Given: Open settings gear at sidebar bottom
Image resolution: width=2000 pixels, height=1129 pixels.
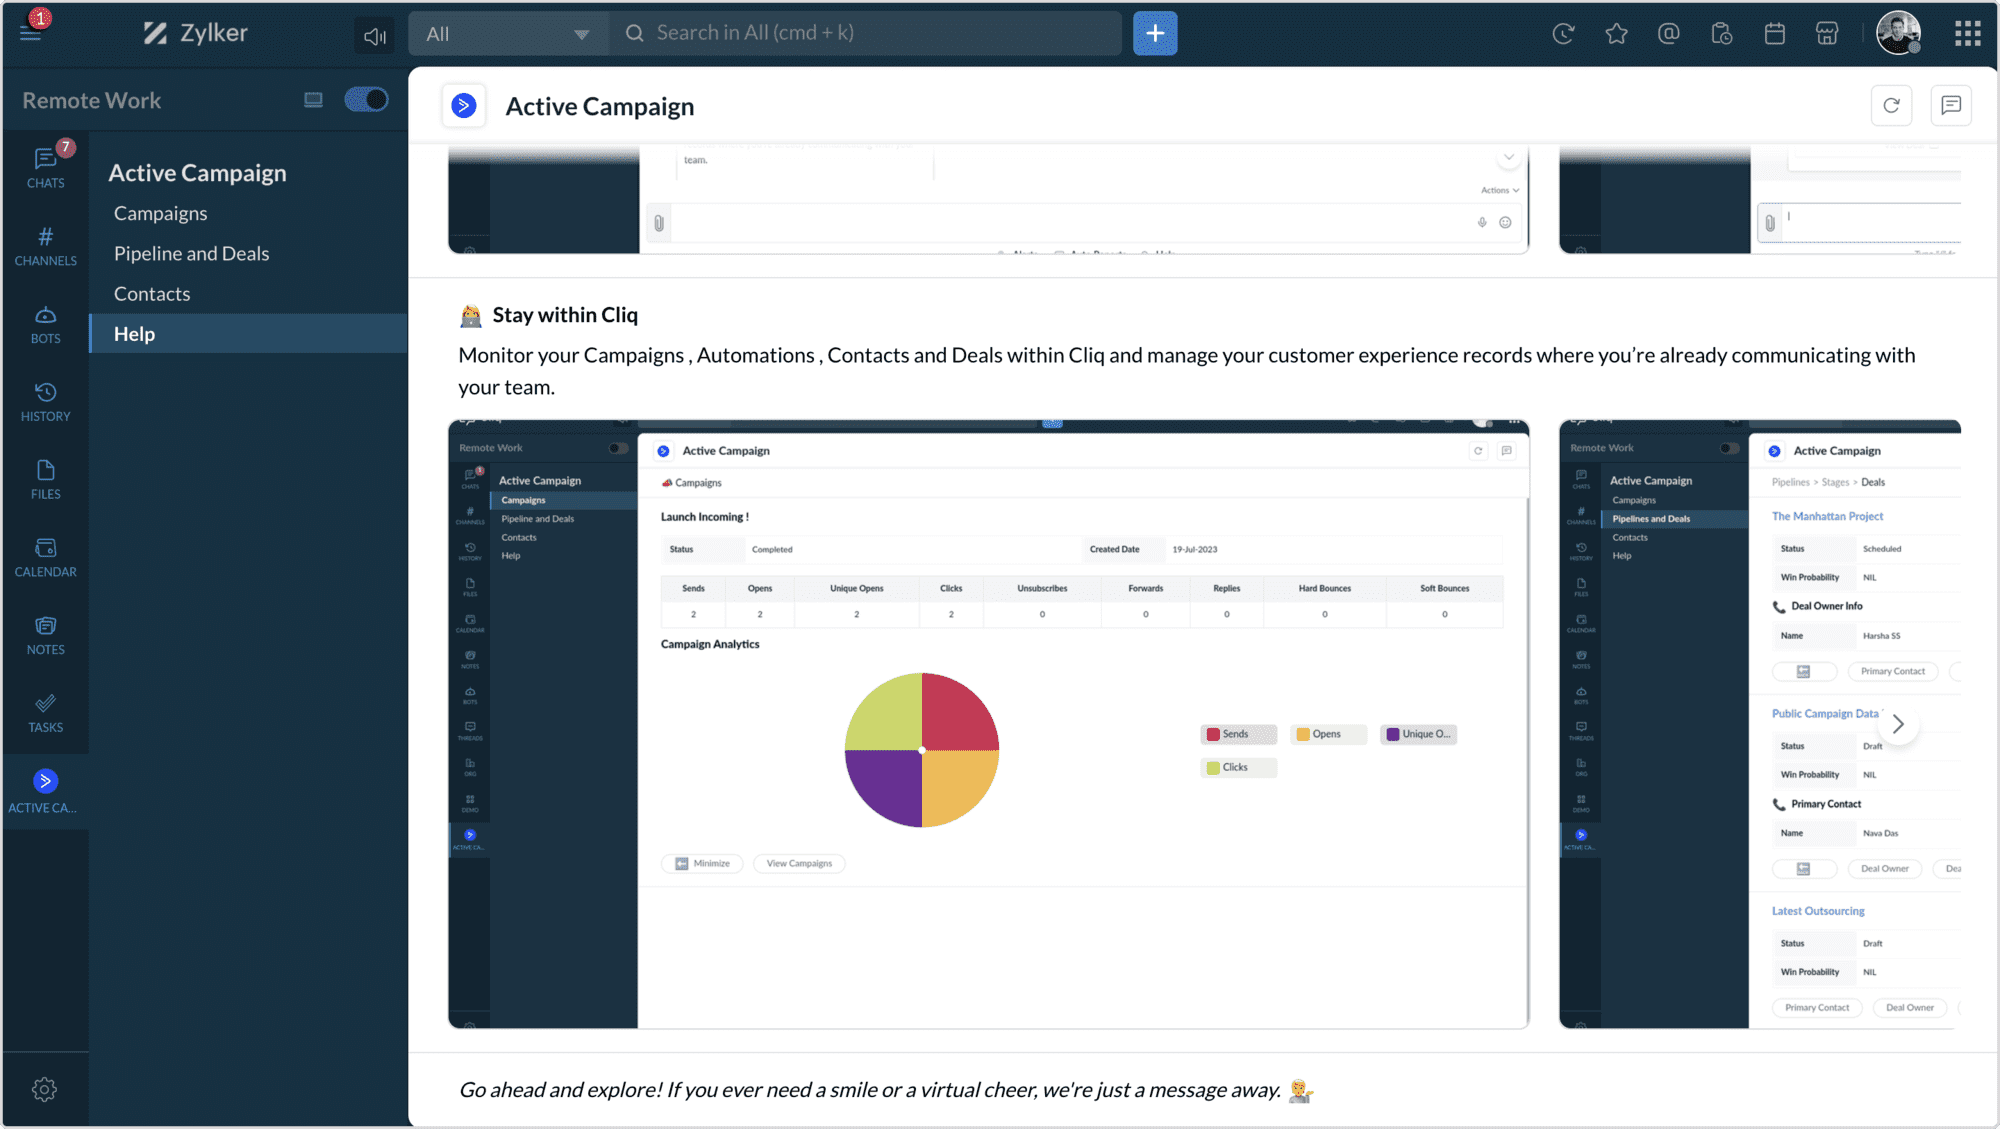Looking at the screenshot, I should 44,1089.
